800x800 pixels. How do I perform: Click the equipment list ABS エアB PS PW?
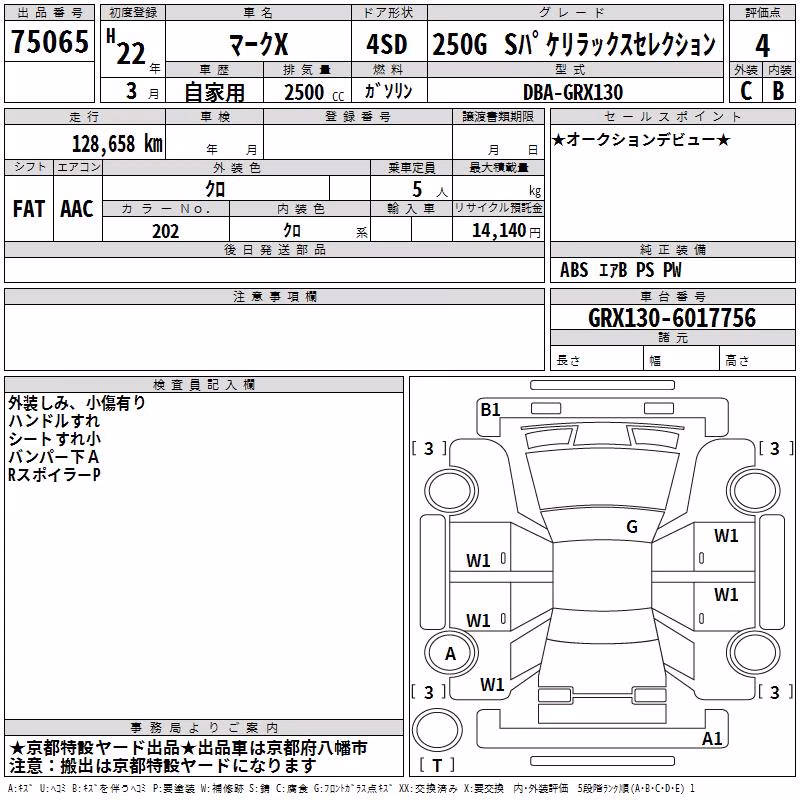pos(620,270)
